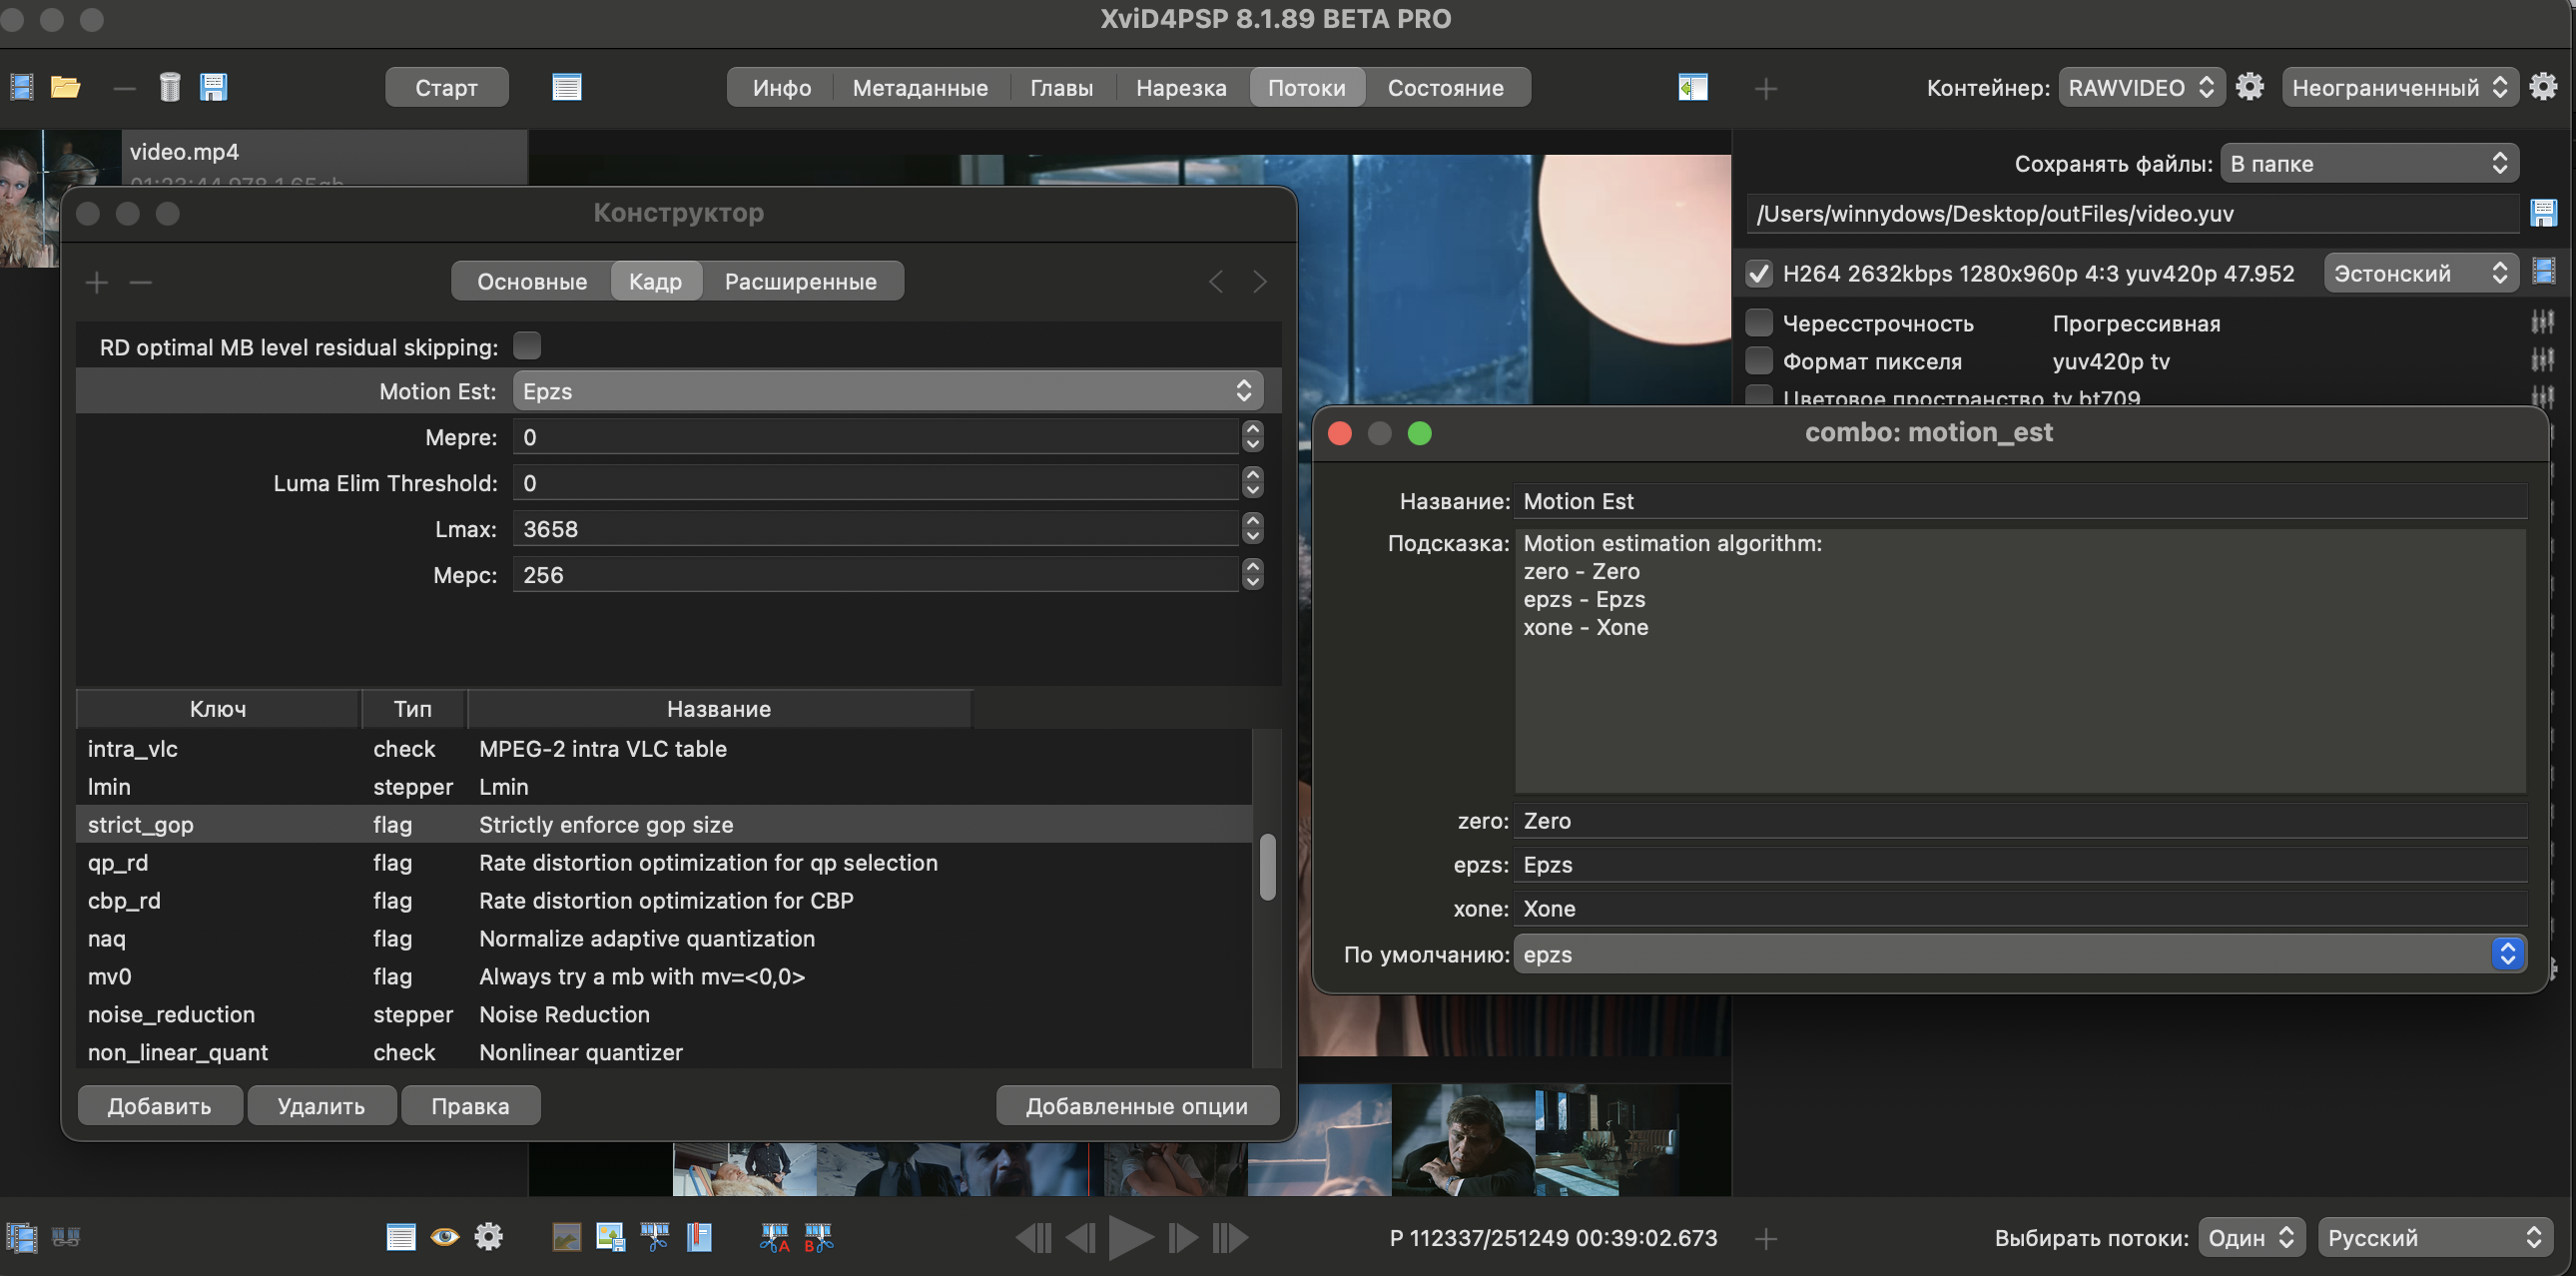Open the Неограниченный dropdown

coord(2399,87)
